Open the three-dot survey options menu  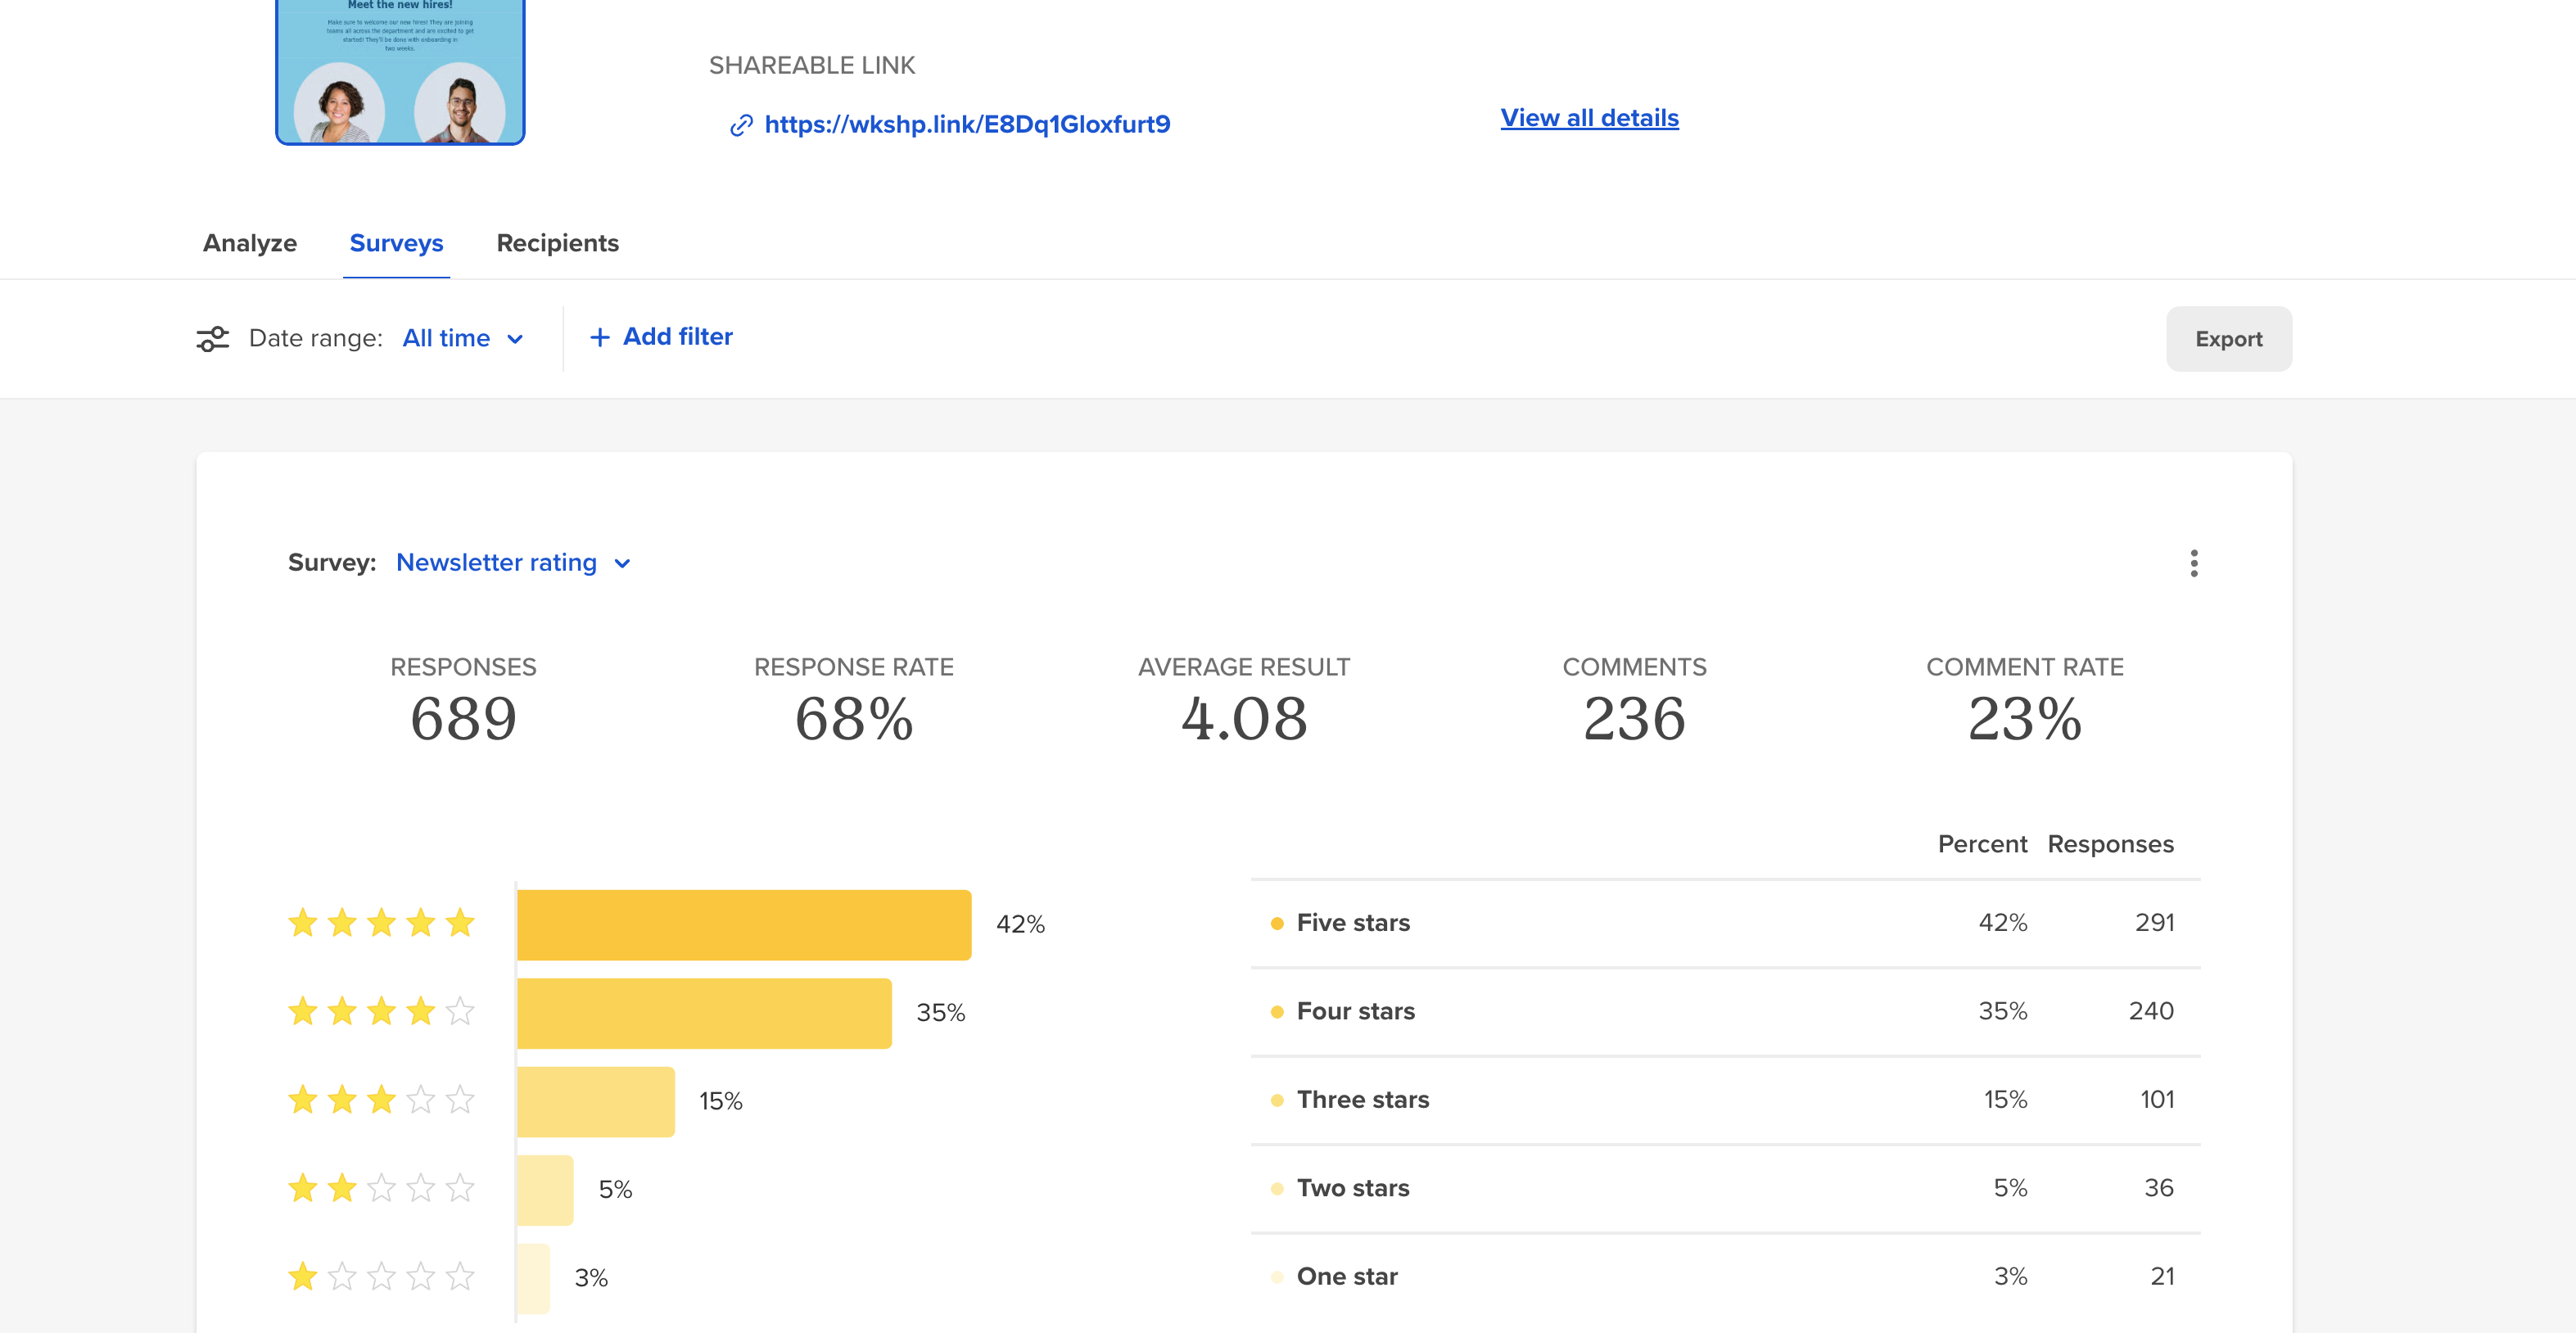pyautogui.click(x=2194, y=563)
